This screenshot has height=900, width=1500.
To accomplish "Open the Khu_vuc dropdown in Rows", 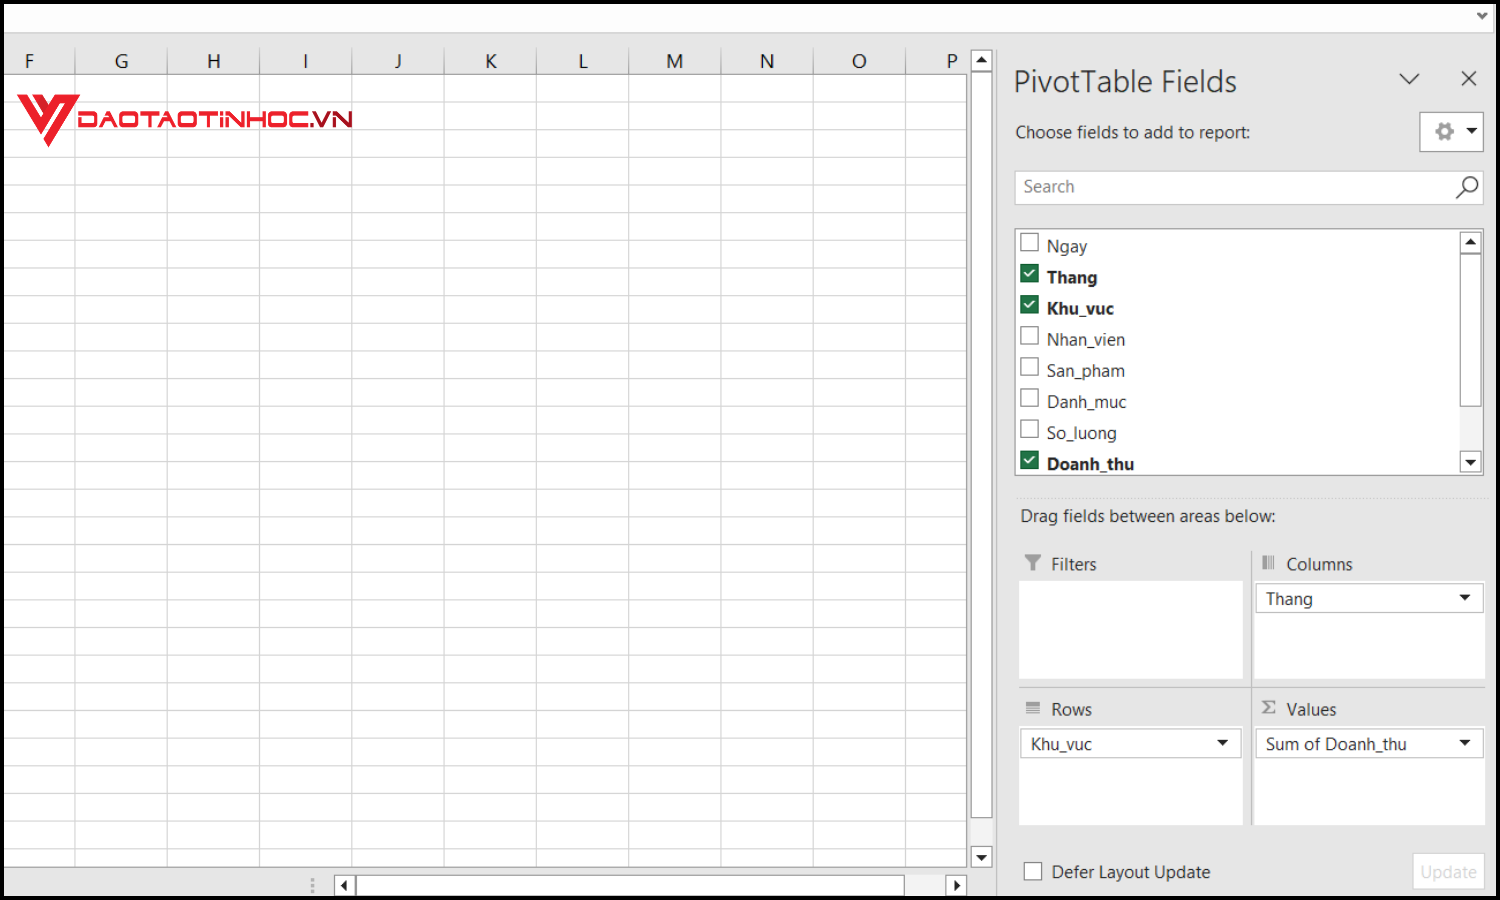I will coord(1222,743).
